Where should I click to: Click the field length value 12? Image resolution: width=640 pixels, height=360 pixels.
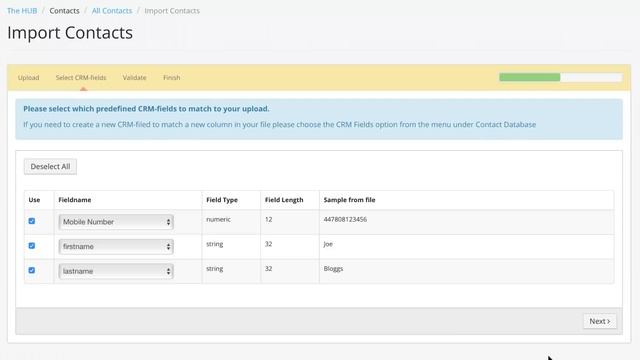269,219
